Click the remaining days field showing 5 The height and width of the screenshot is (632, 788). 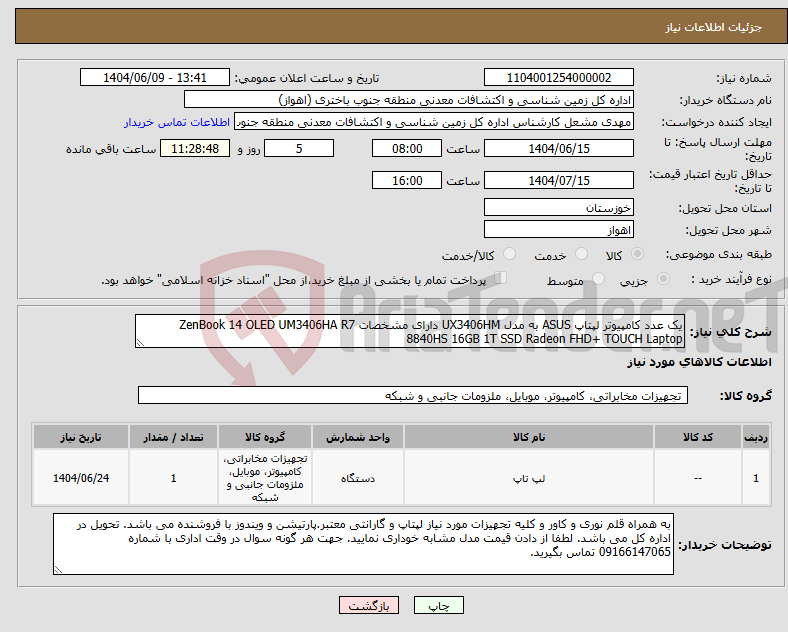tap(299, 149)
